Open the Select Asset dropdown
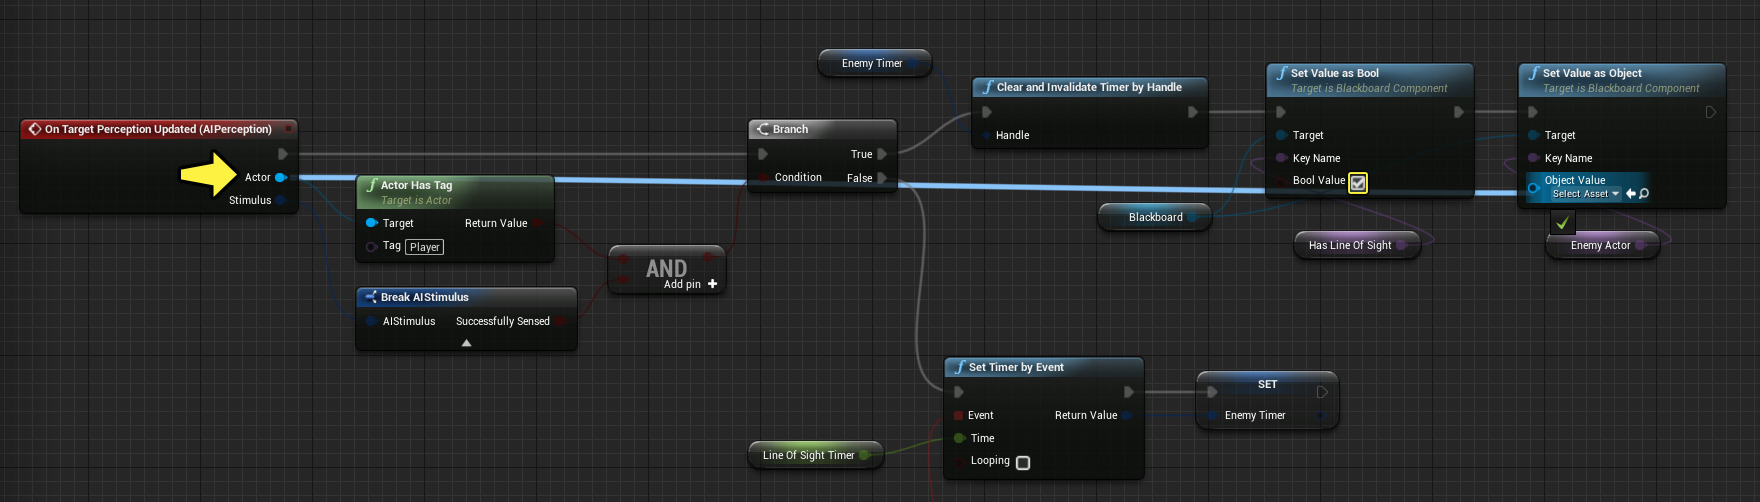 coord(1585,194)
